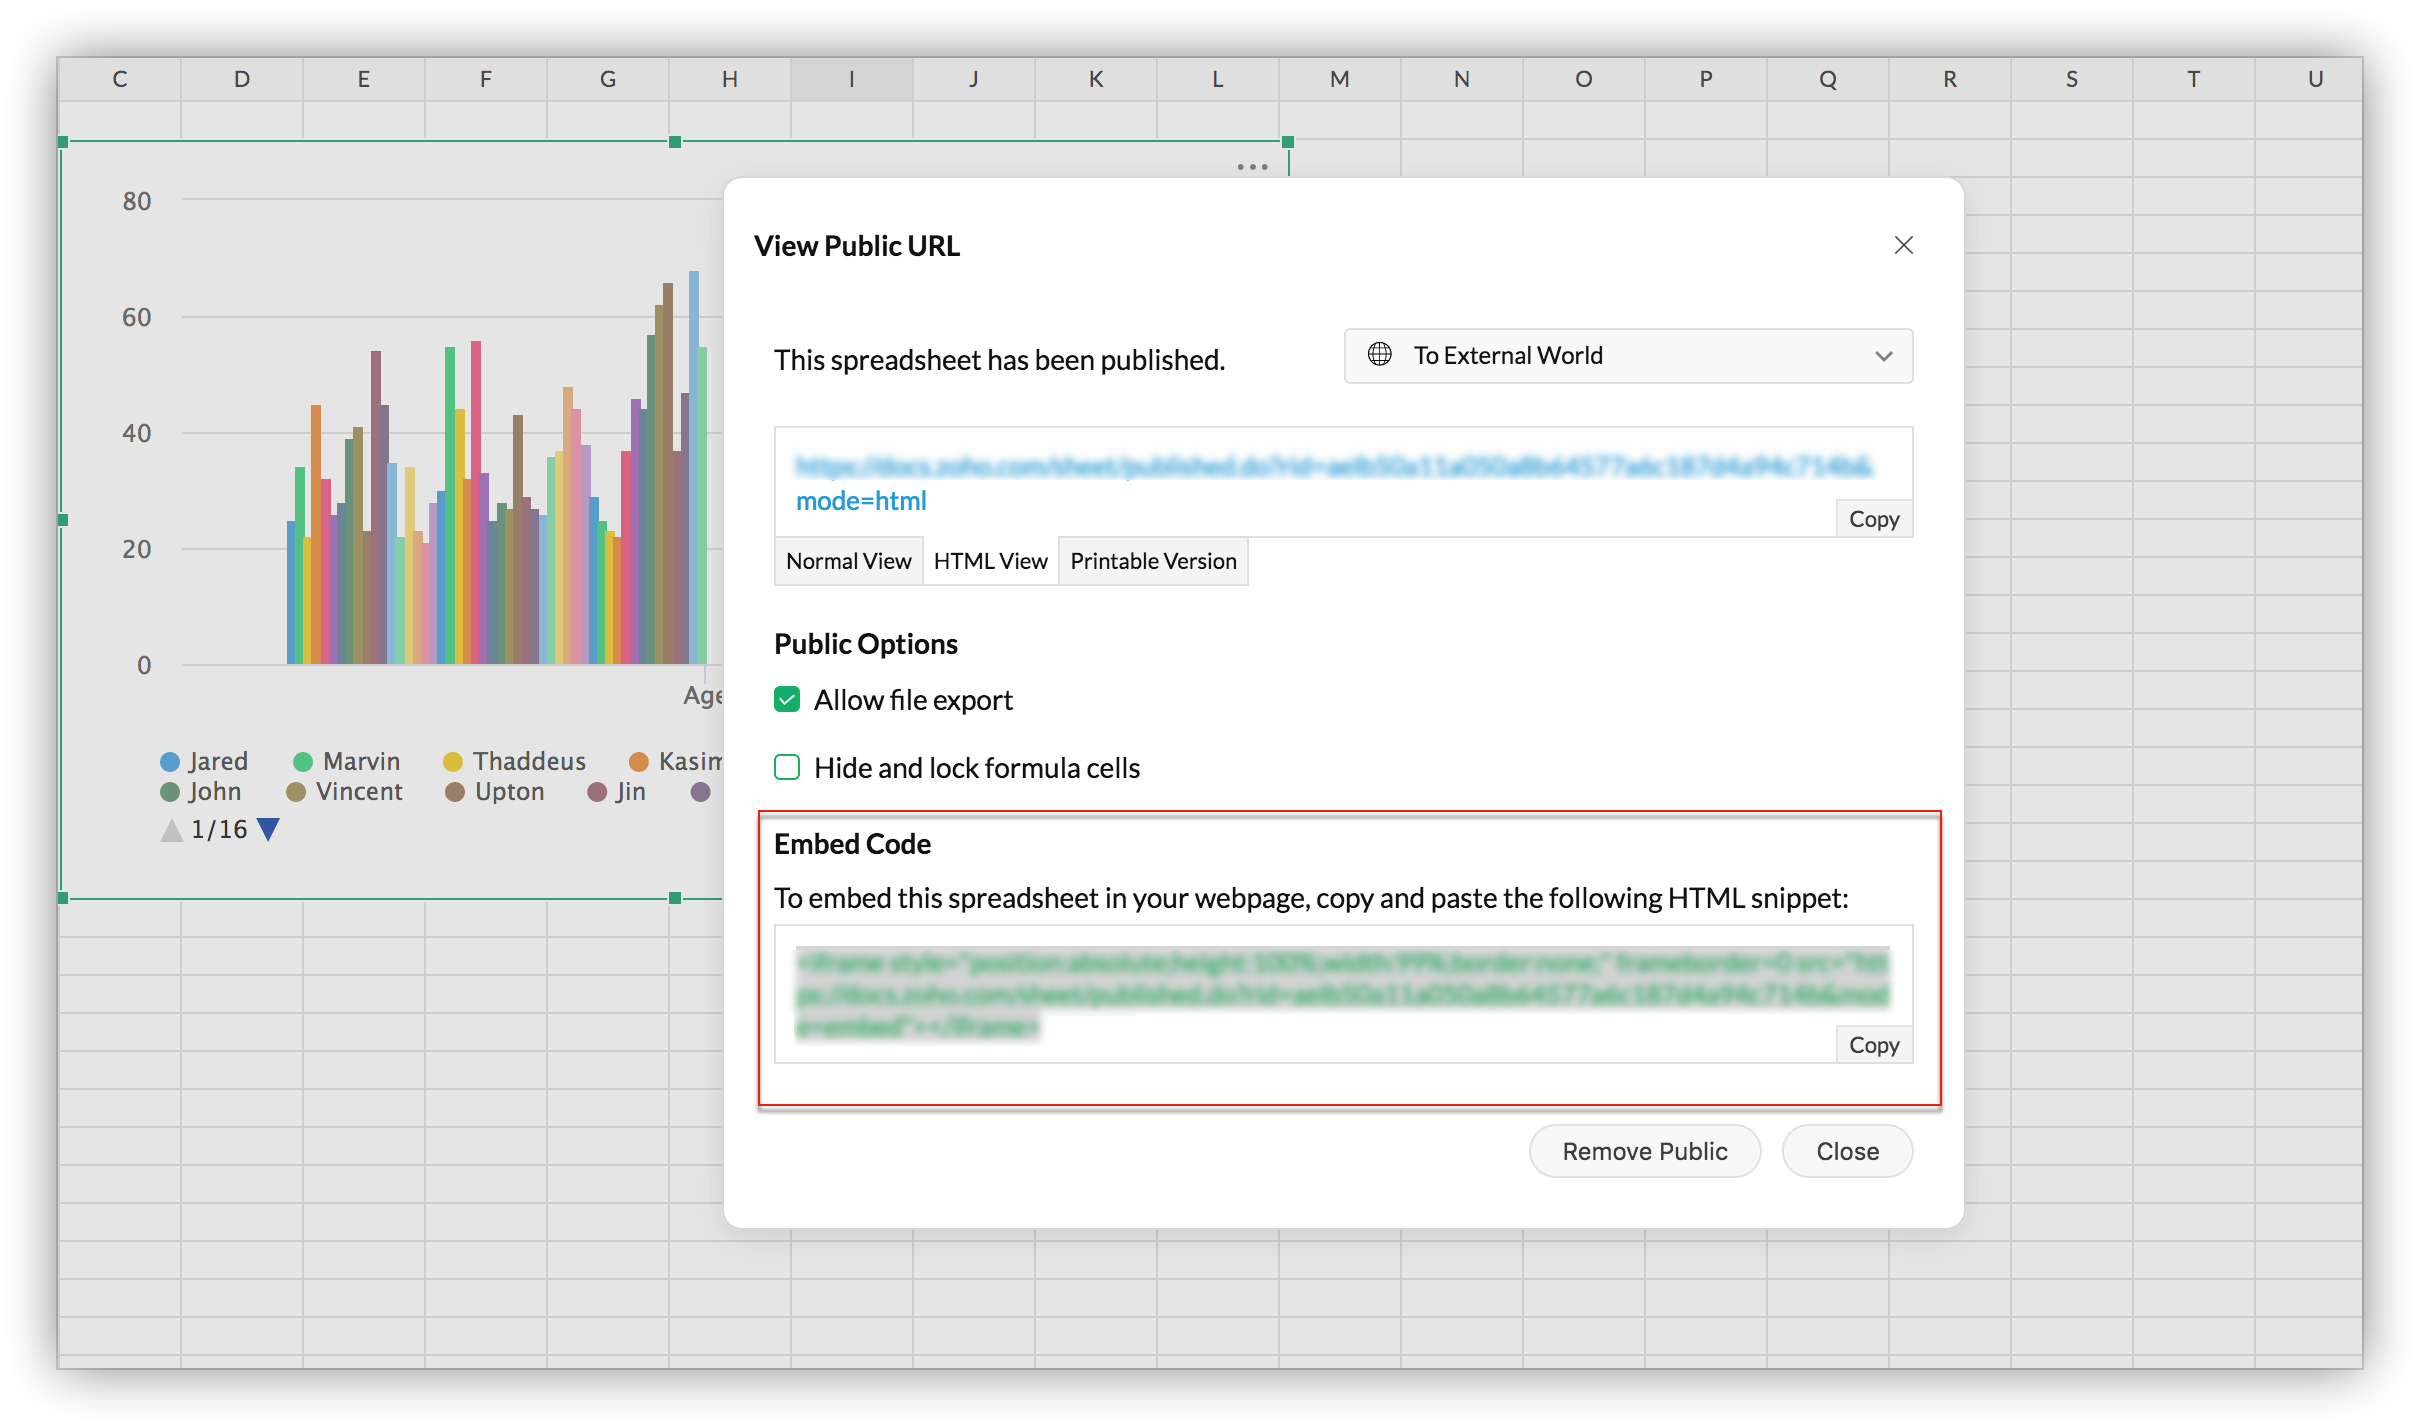Click the Copy button for public URL
The width and height of the screenshot is (2420, 1426).
tap(1874, 518)
